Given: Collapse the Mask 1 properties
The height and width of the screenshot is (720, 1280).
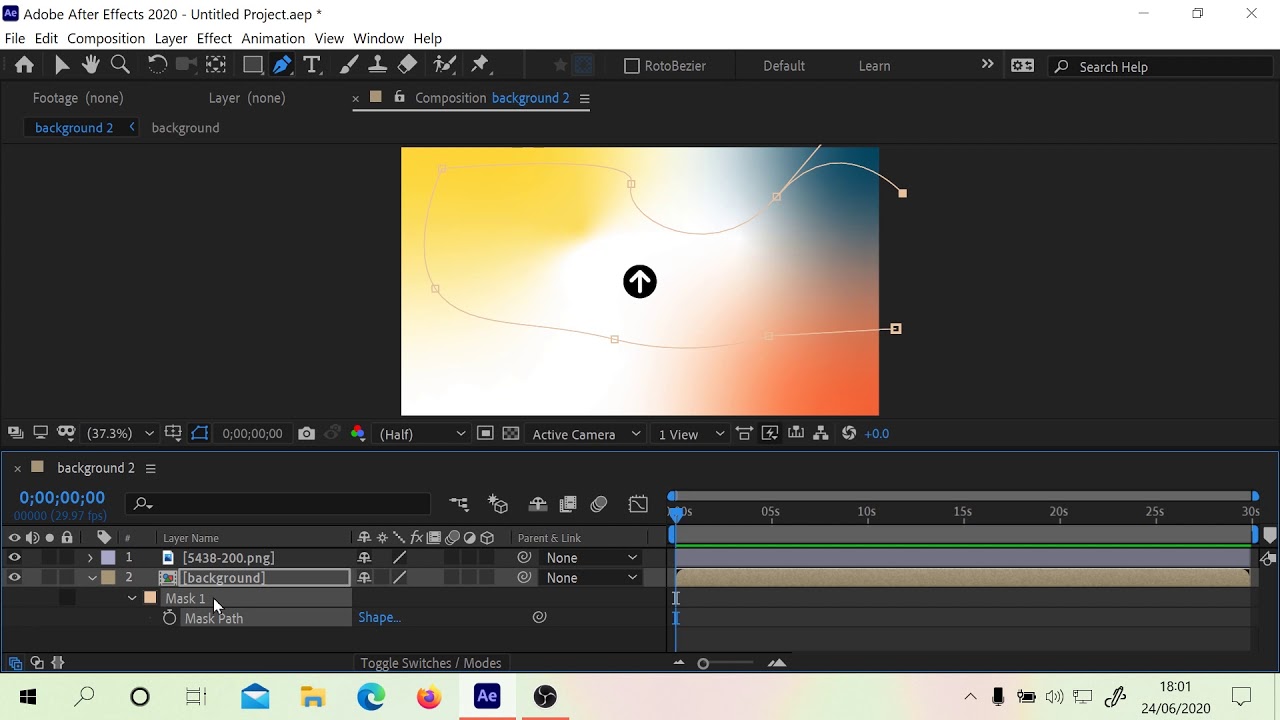Looking at the screenshot, I should 132,598.
